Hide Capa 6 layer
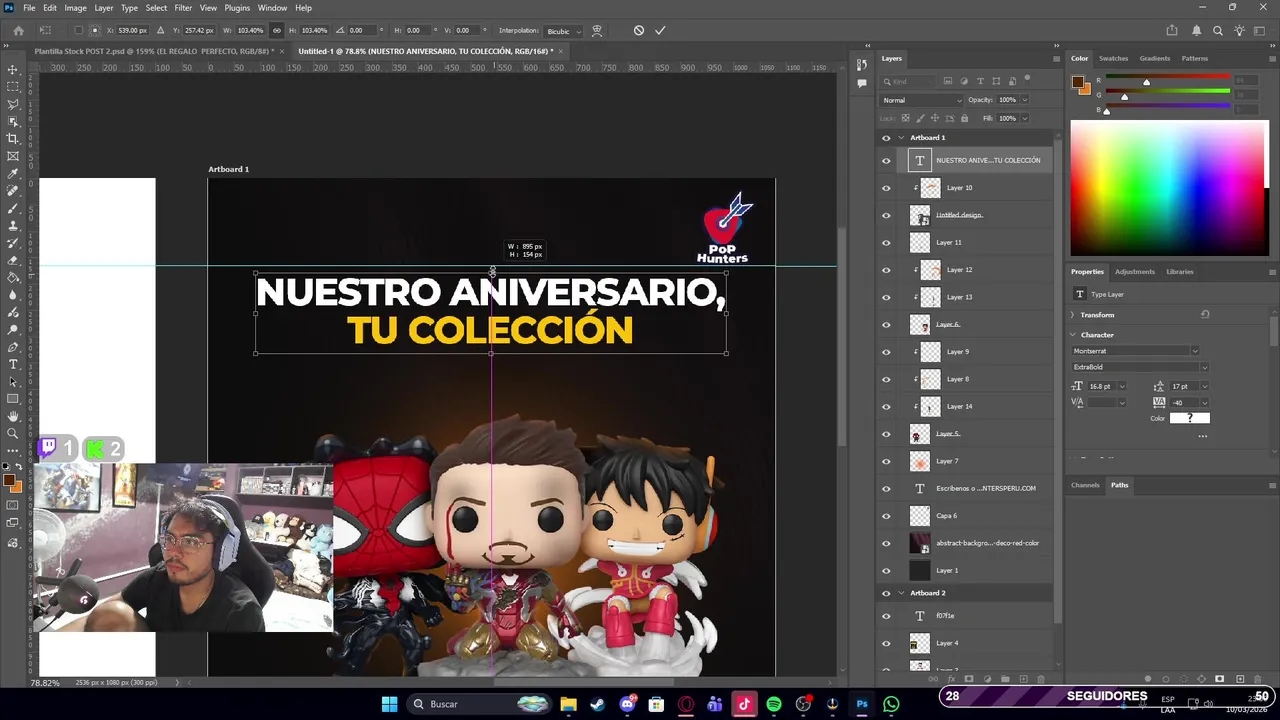Screen dimensions: 1280x720 click(x=886, y=516)
